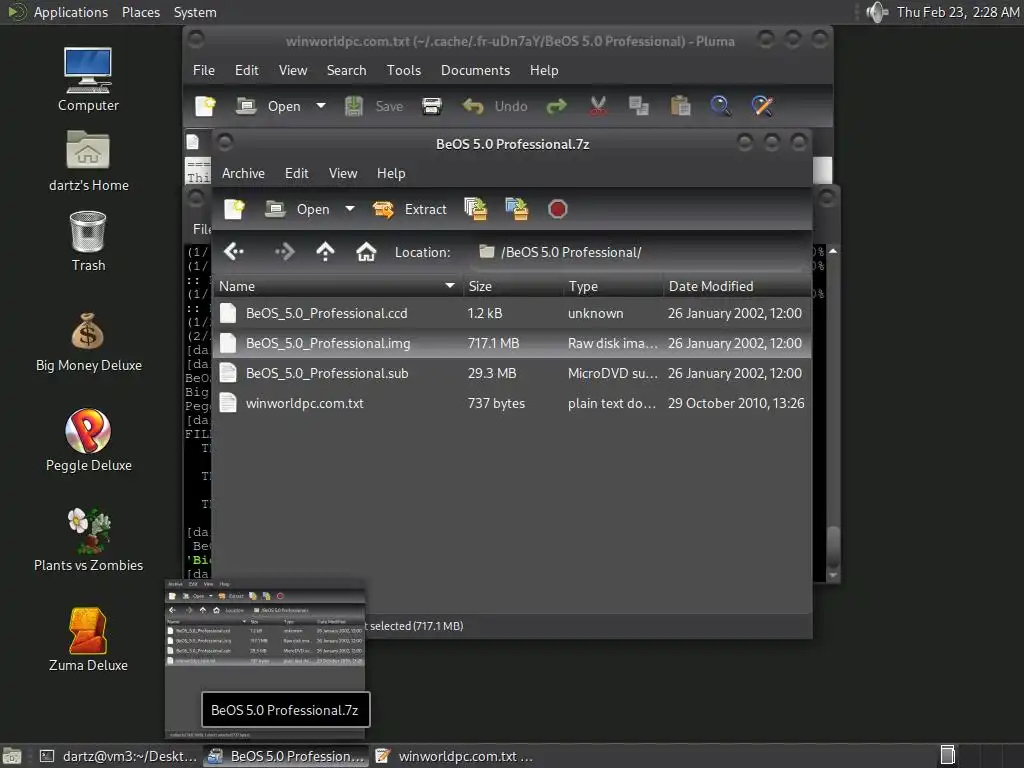Click the new archive icon in archive manager toolbar
Viewport: 1024px width, 768px height.
pos(234,209)
